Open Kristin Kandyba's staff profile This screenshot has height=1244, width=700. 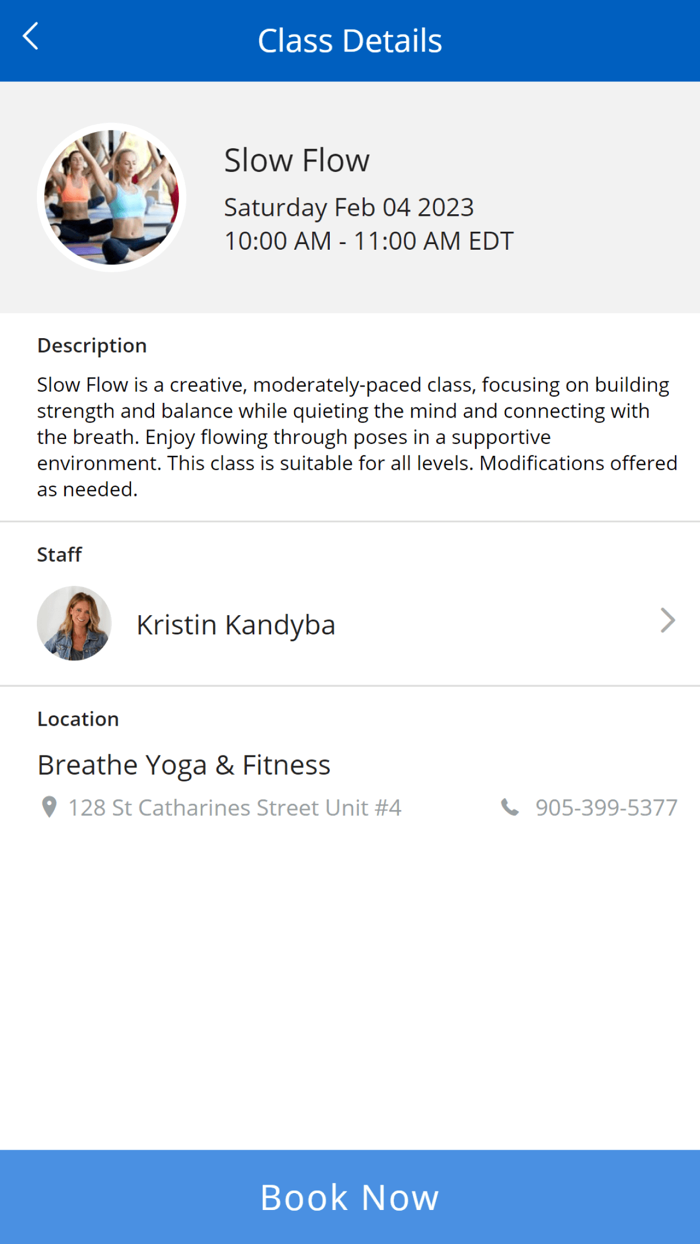click(235, 624)
